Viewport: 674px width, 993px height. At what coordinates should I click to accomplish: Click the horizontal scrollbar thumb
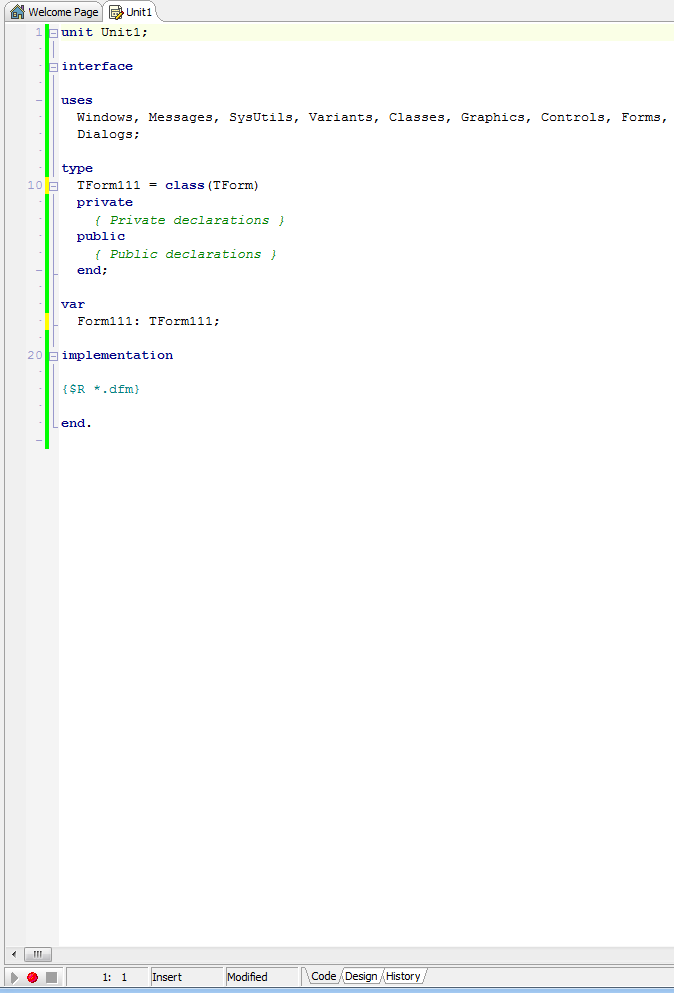tap(37, 954)
